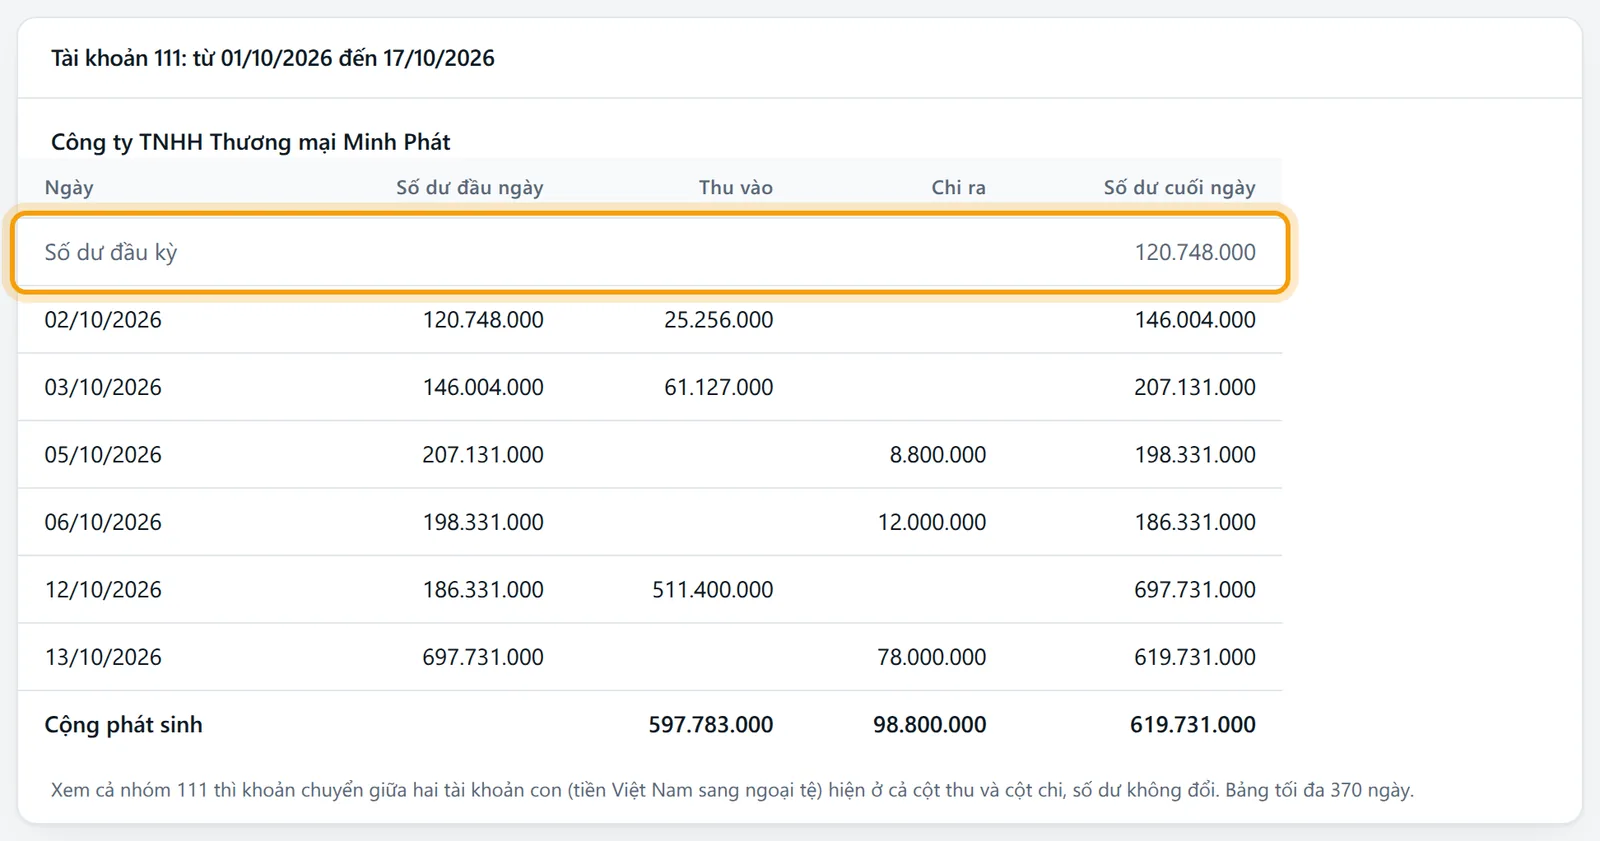Click opening balance 186.331.000 on 12/10/2026
Viewport: 1600px width, 841px height.
[x=483, y=590]
